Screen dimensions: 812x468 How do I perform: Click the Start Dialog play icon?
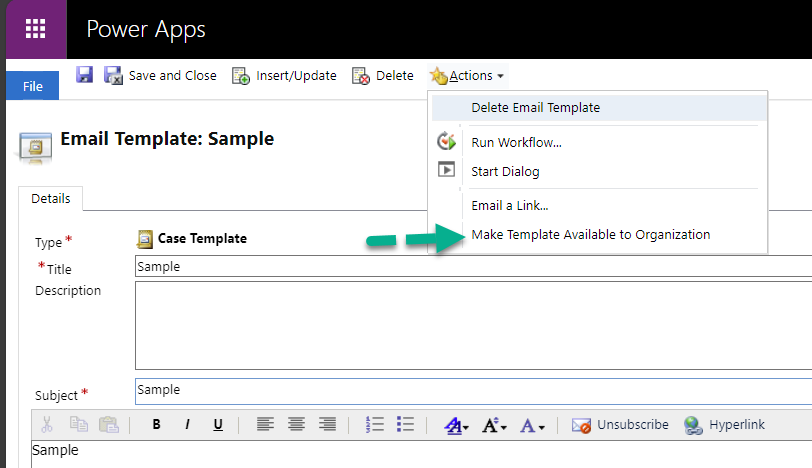(x=446, y=170)
